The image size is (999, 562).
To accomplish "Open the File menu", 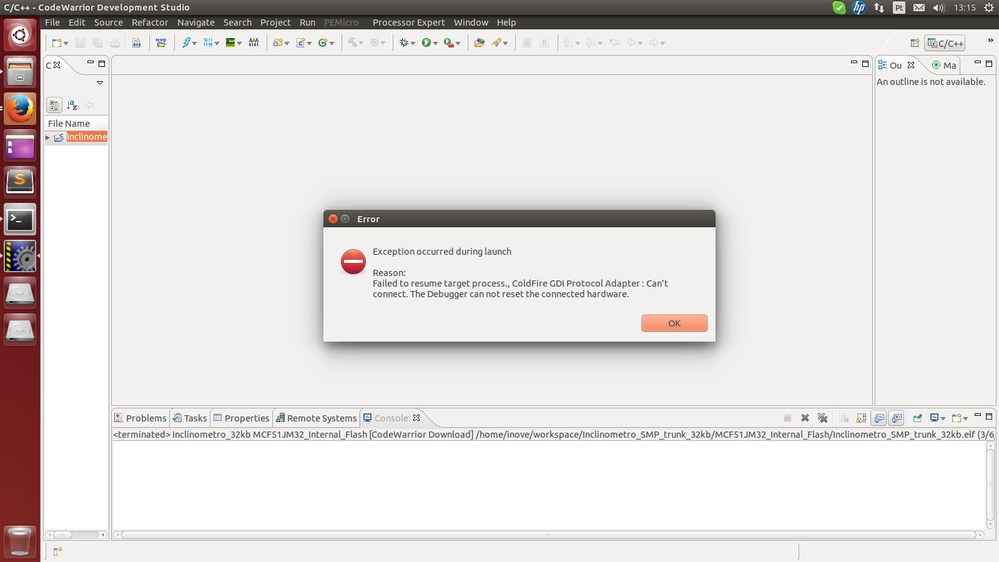I will pyautogui.click(x=52, y=22).
